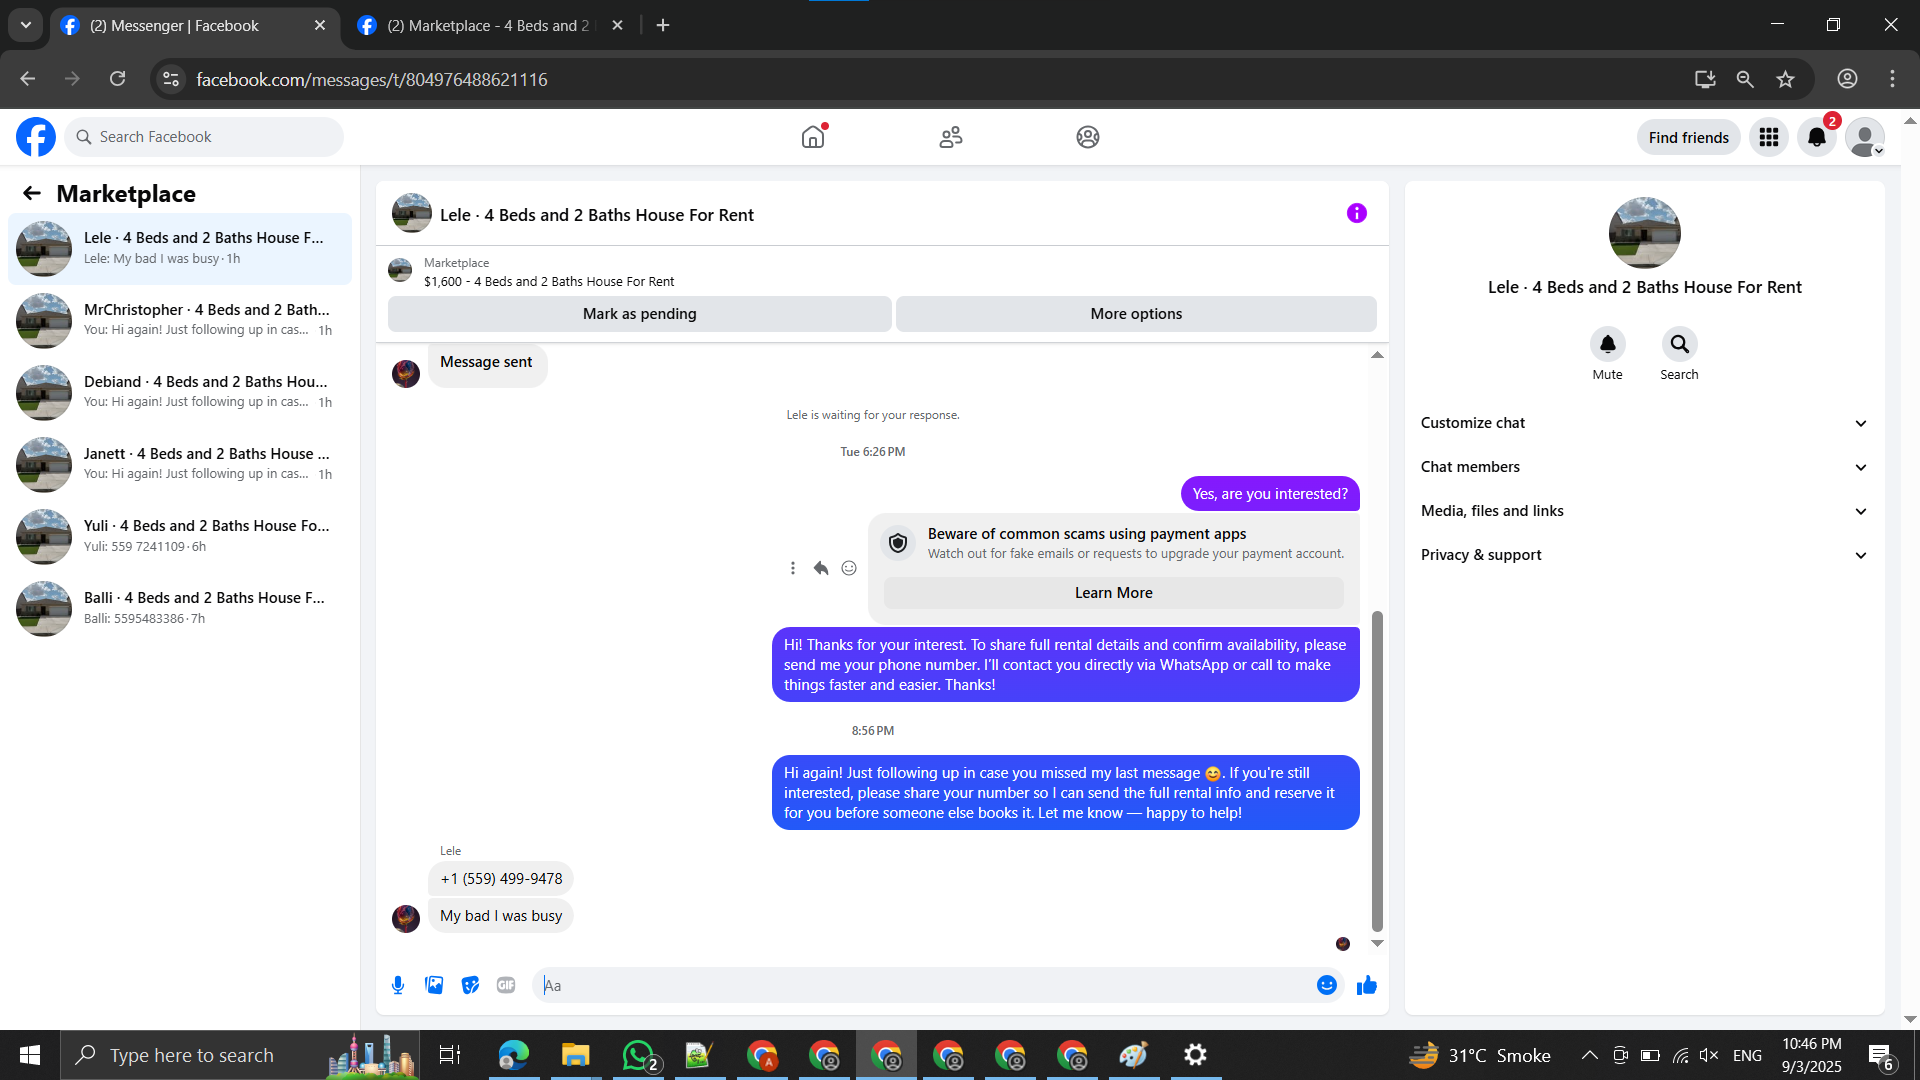Image resolution: width=1920 pixels, height=1080 pixels.
Task: Open Chrome's three-dot menu
Action: (x=1892, y=79)
